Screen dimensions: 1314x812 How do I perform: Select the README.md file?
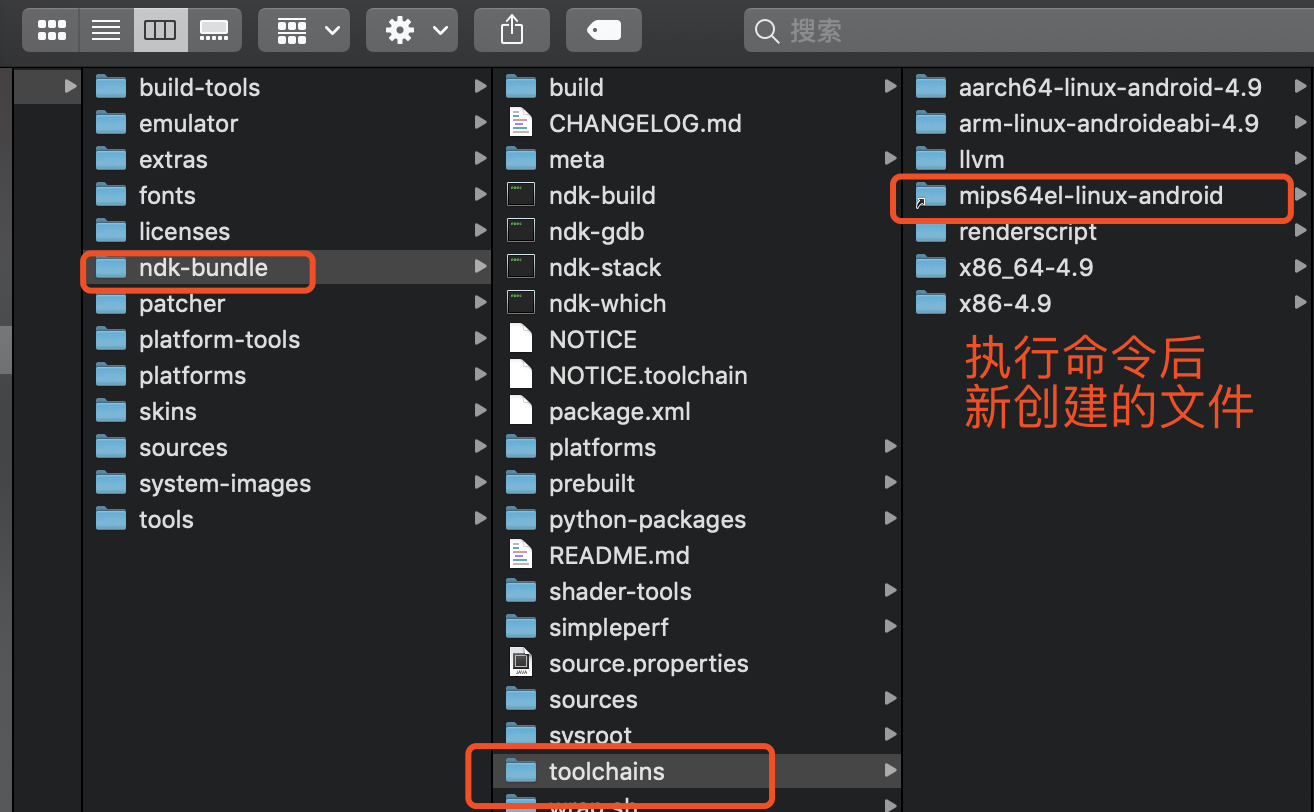(x=619, y=555)
